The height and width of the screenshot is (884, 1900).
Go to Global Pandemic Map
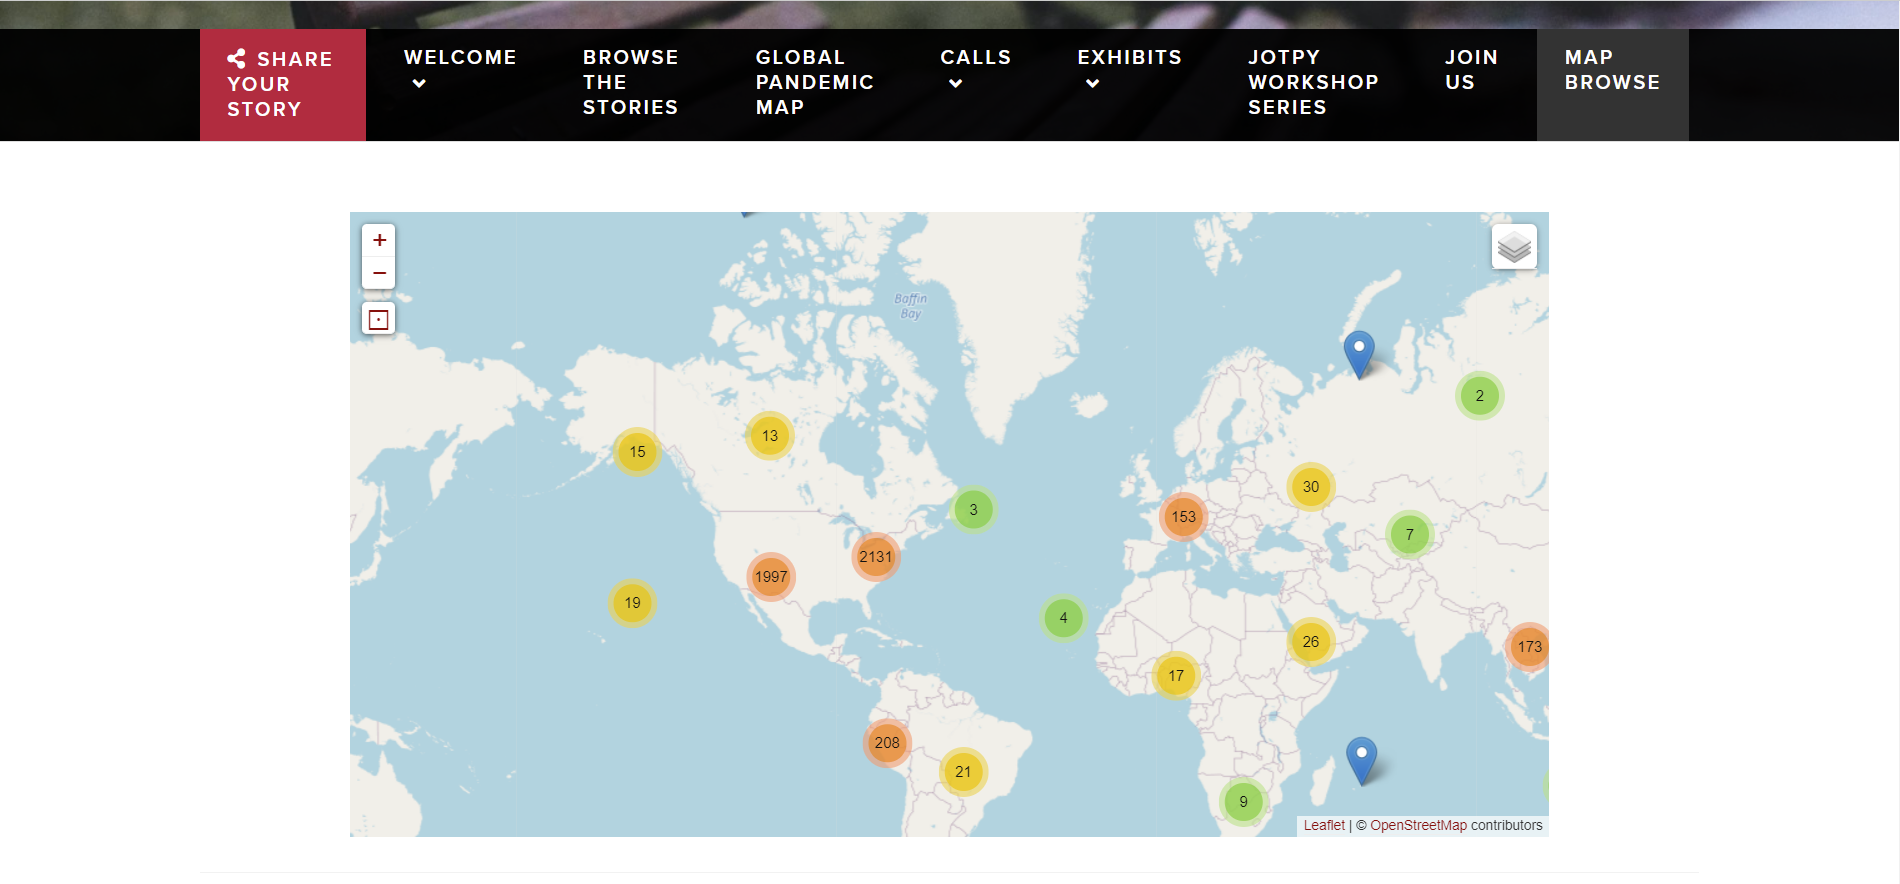[814, 83]
